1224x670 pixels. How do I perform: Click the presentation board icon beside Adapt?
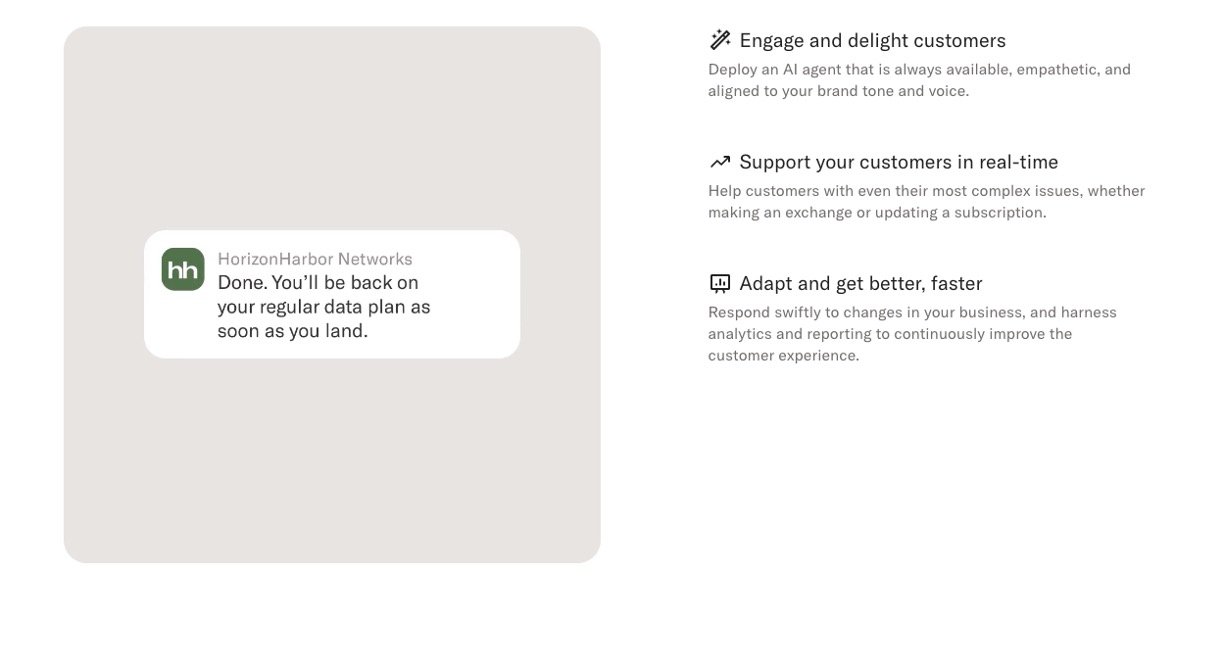[720, 283]
